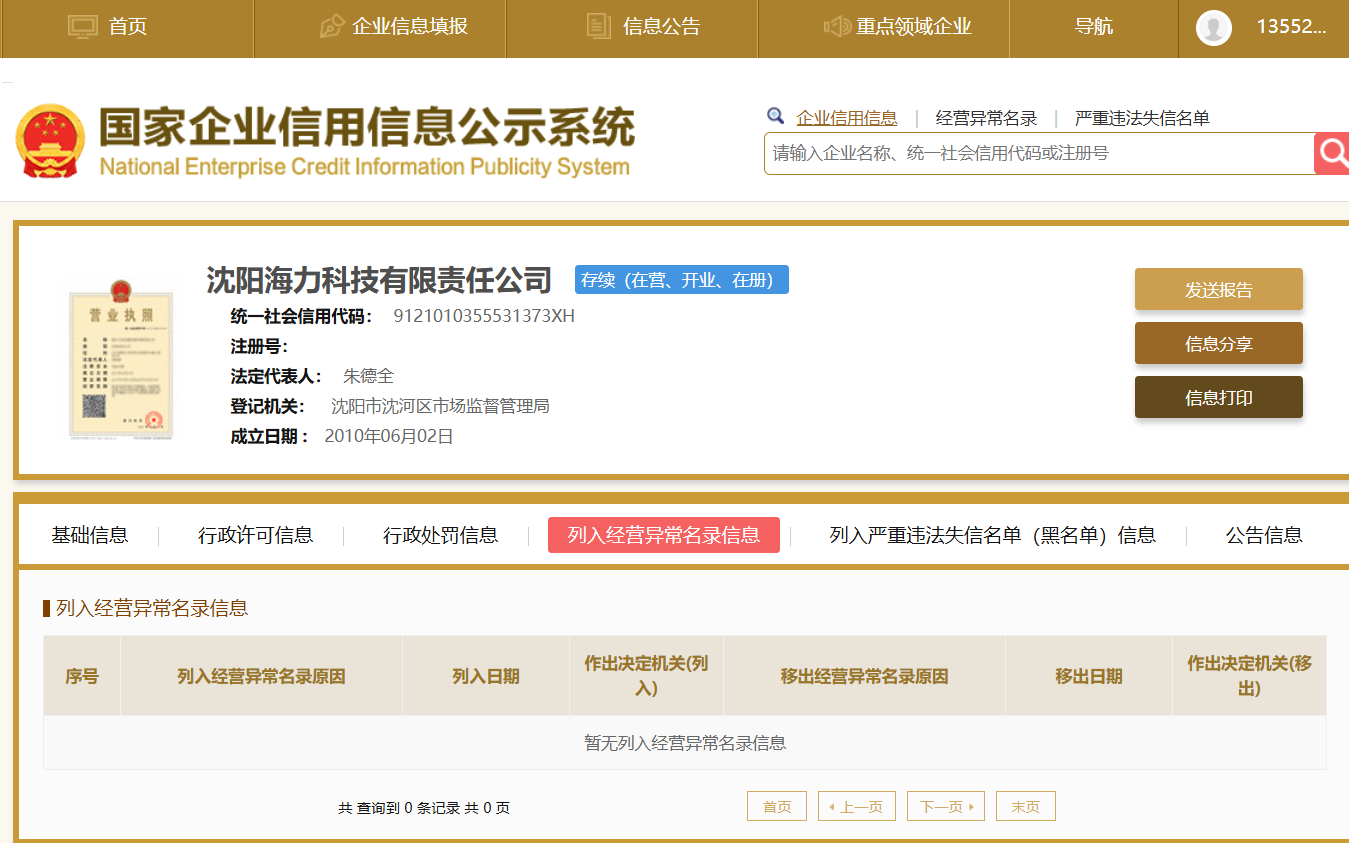Click the 信息分享 button
Image resolution: width=1349 pixels, height=843 pixels.
click(1218, 344)
